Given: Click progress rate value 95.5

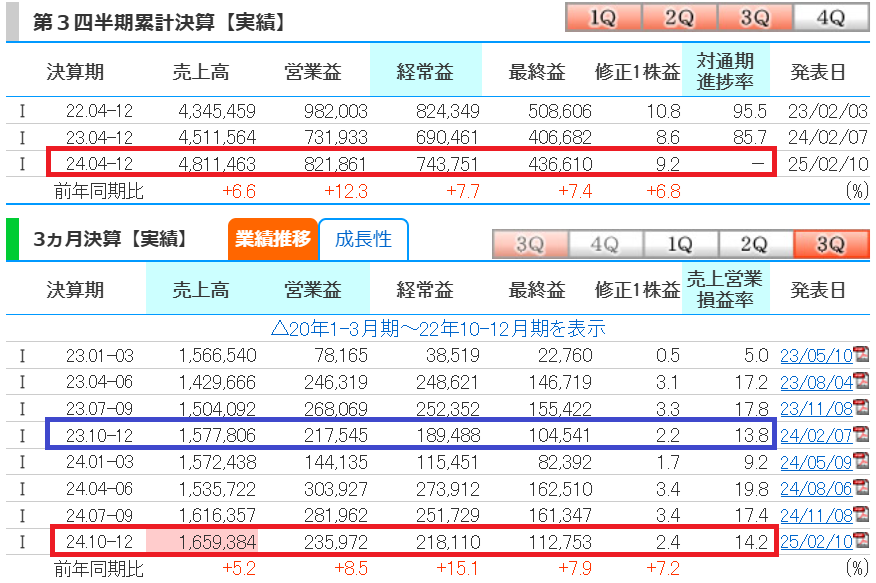Looking at the screenshot, I should 750,111.
